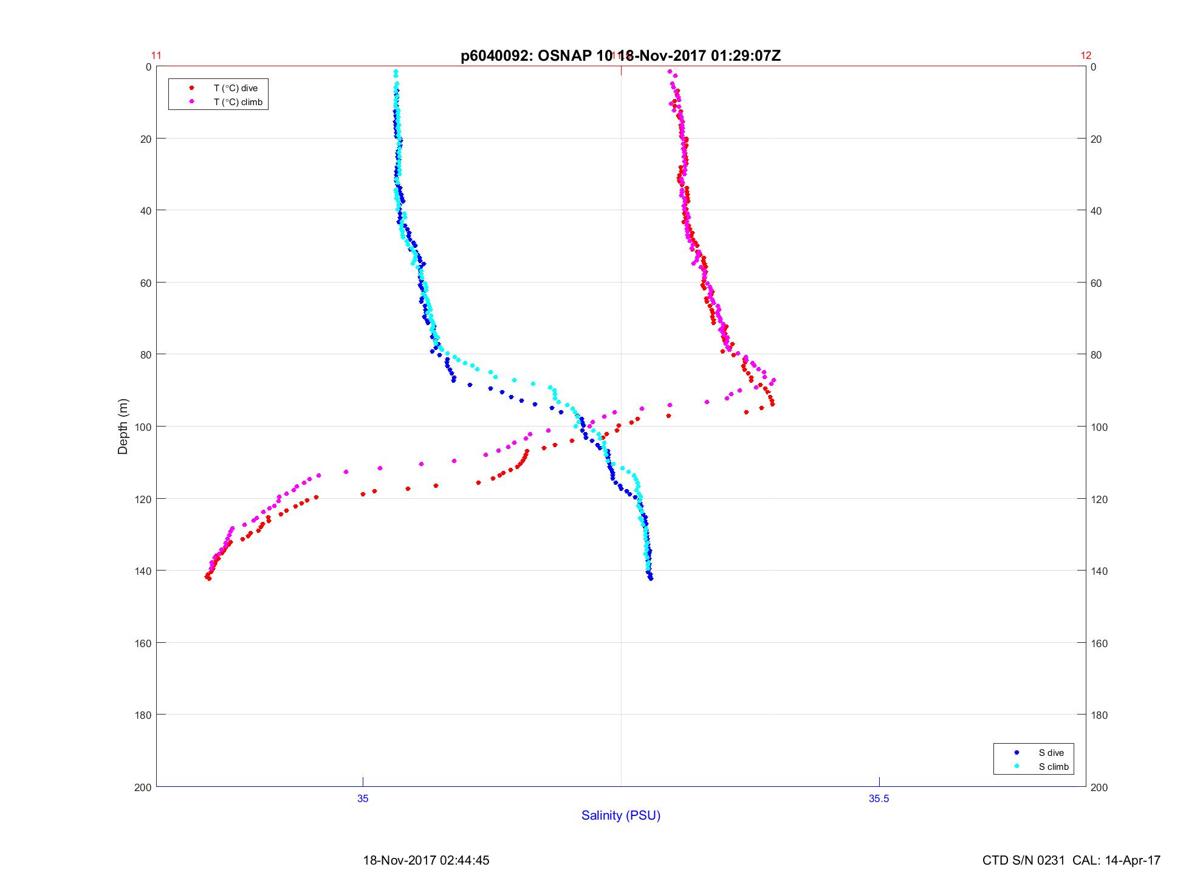Screen dimensions: 1200x885
Task: Click right-axis depth tick label 140
Action: tap(1100, 571)
